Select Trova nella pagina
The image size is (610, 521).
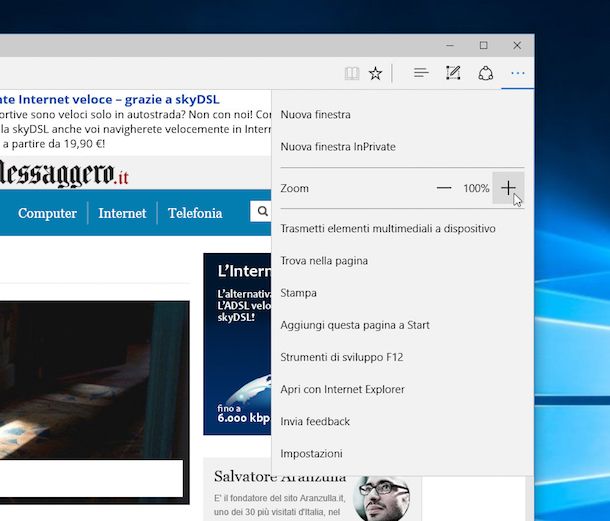coord(324,261)
